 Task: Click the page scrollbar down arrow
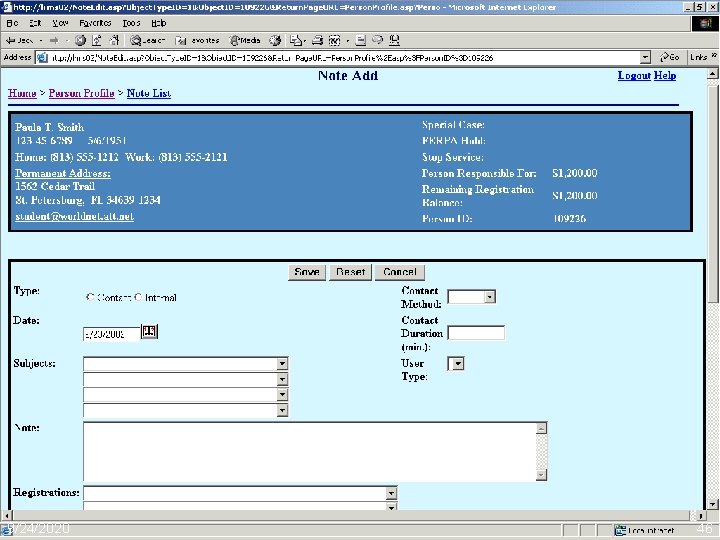[713, 504]
